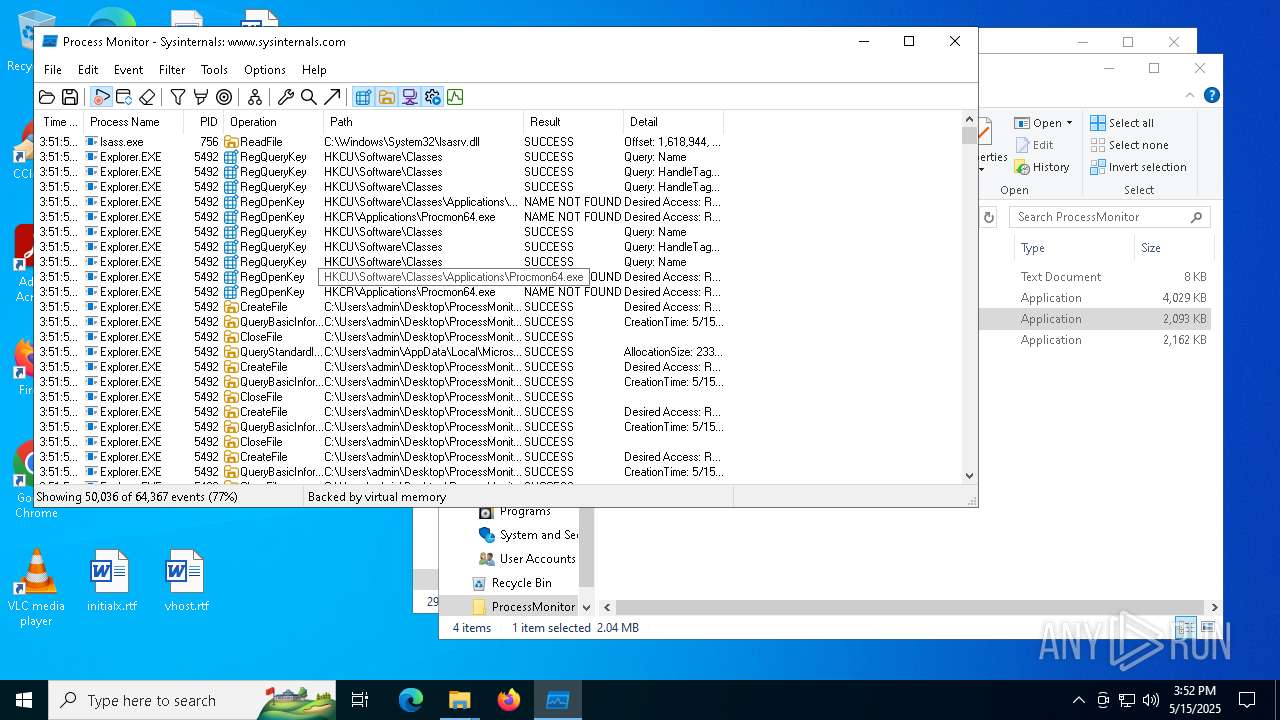Open the Process Tree icon
Screen dimensions: 1280x720
pos(255,97)
